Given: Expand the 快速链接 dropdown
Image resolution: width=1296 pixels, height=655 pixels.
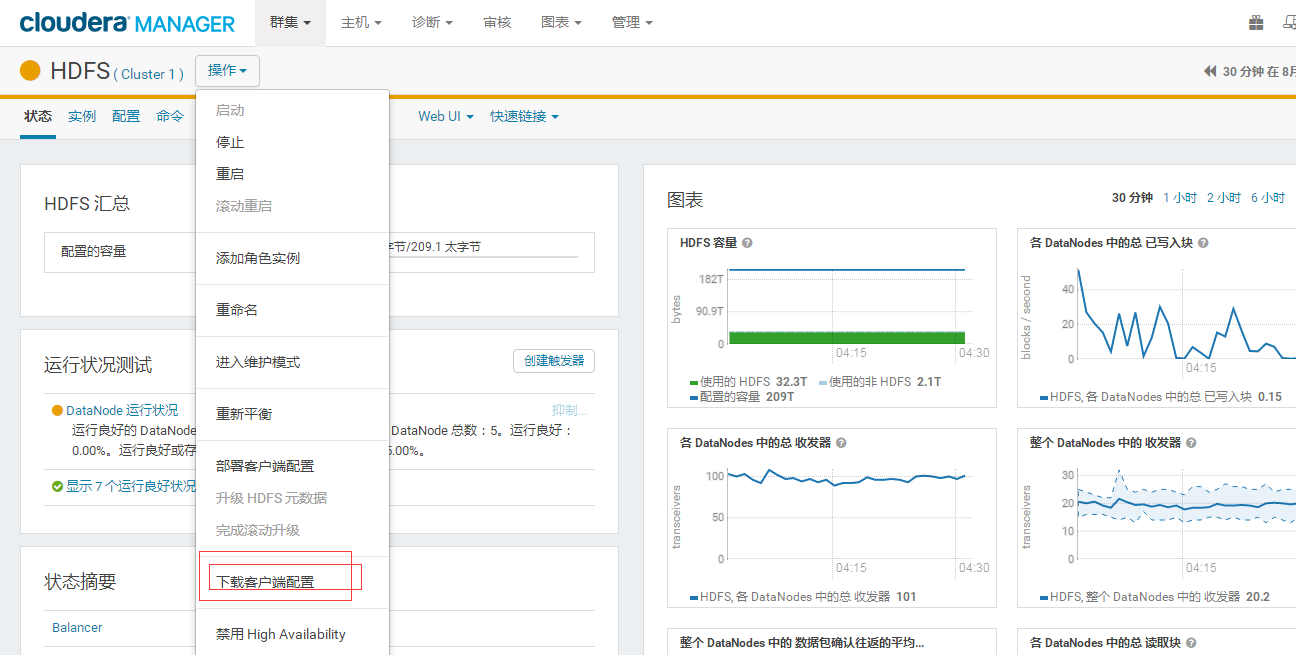Looking at the screenshot, I should coord(524,117).
